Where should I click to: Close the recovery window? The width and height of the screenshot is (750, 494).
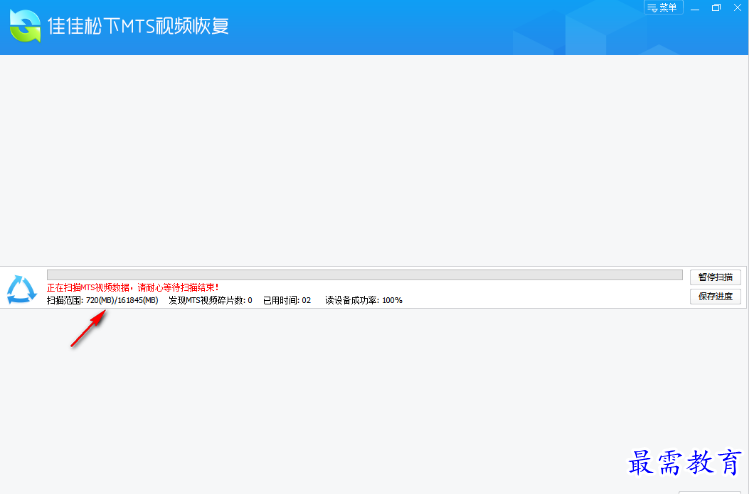(x=737, y=8)
